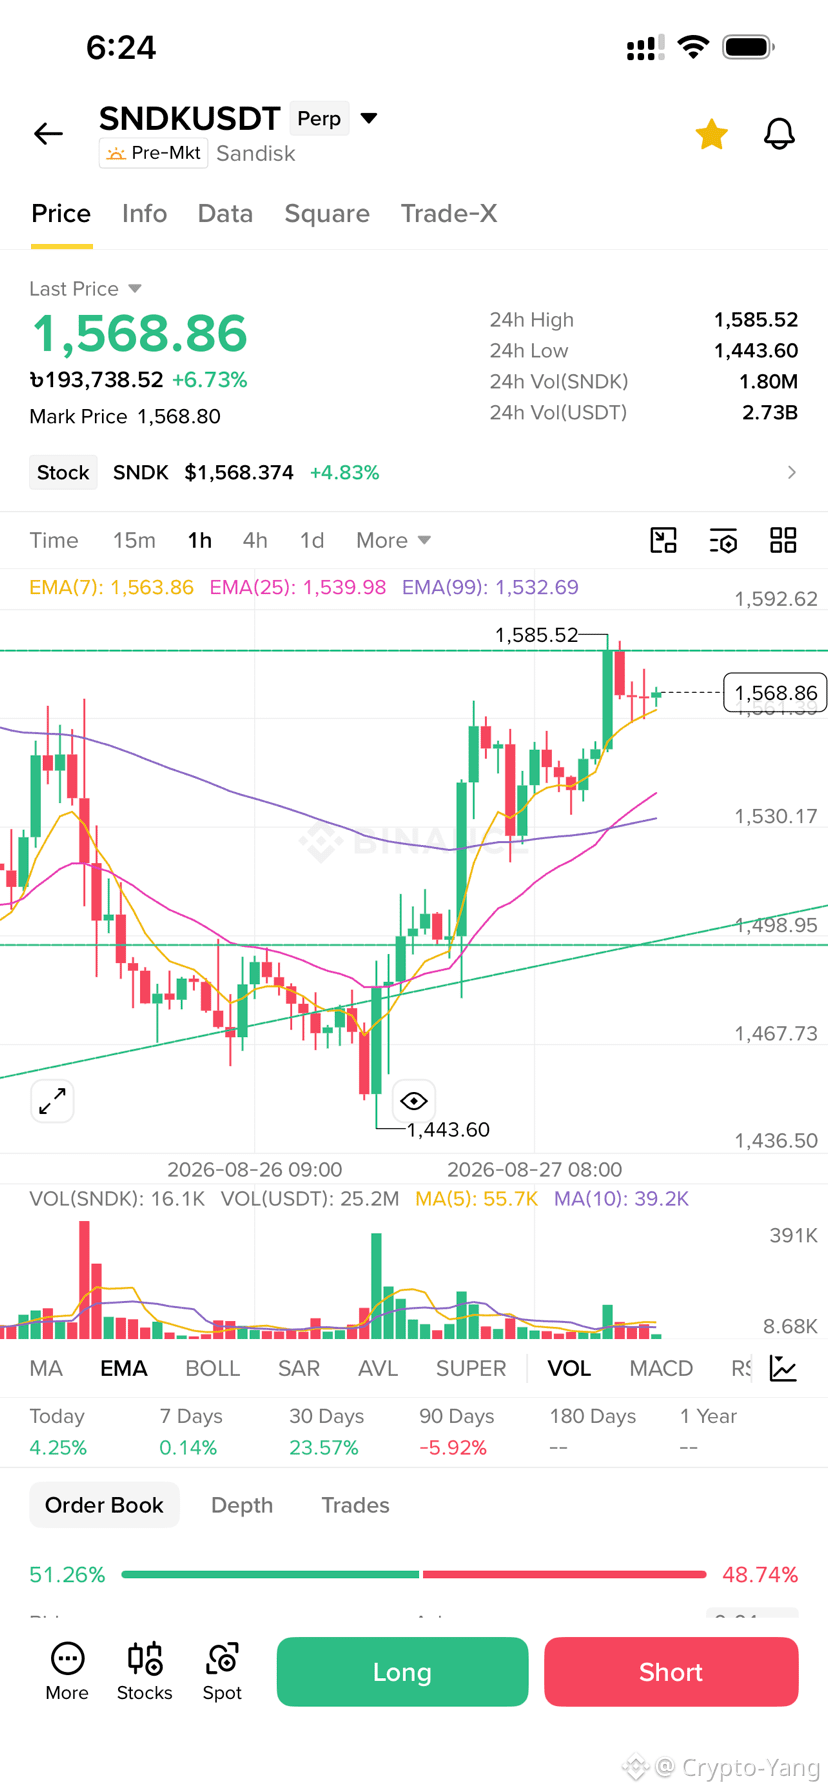Enable the SUPER indicator

click(471, 1368)
